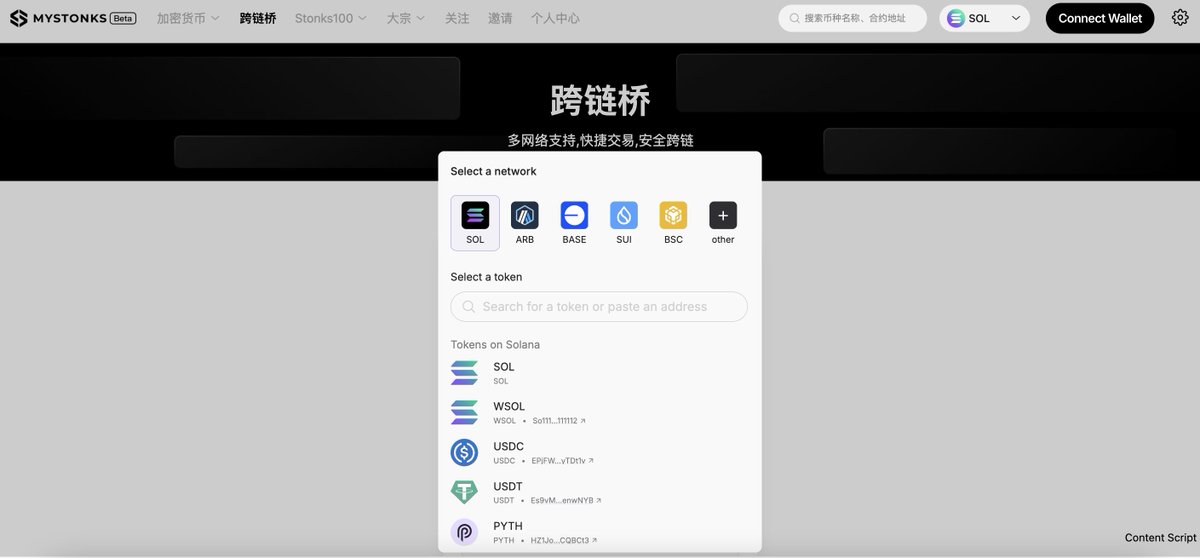1200x558 pixels.
Task: Click the USDC token icon
Action: [x=464, y=453]
